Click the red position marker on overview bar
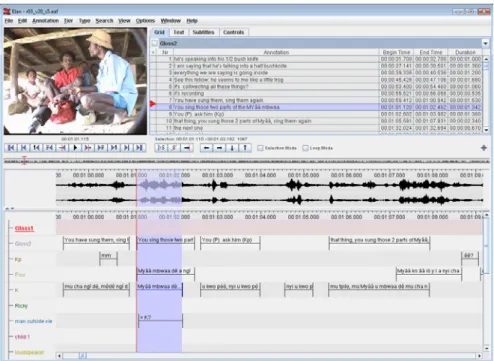 [x=24, y=160]
